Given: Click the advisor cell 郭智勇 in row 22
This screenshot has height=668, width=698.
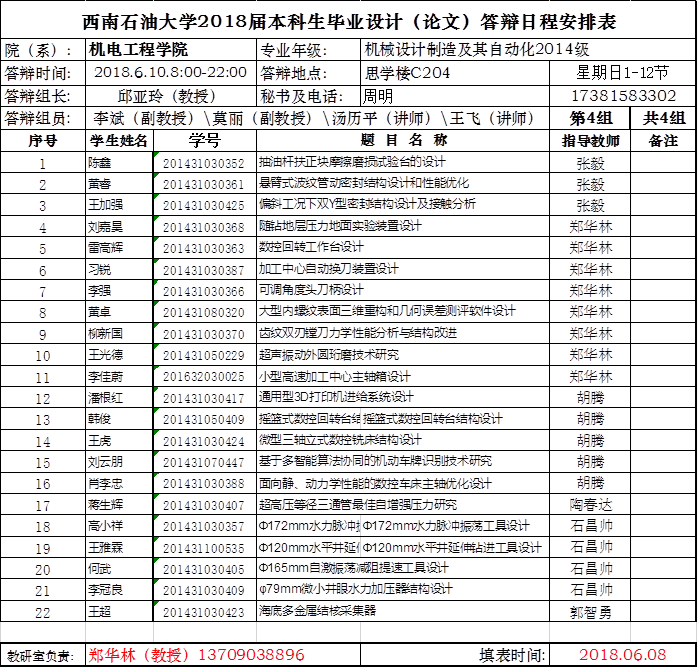Looking at the screenshot, I should point(590,612).
